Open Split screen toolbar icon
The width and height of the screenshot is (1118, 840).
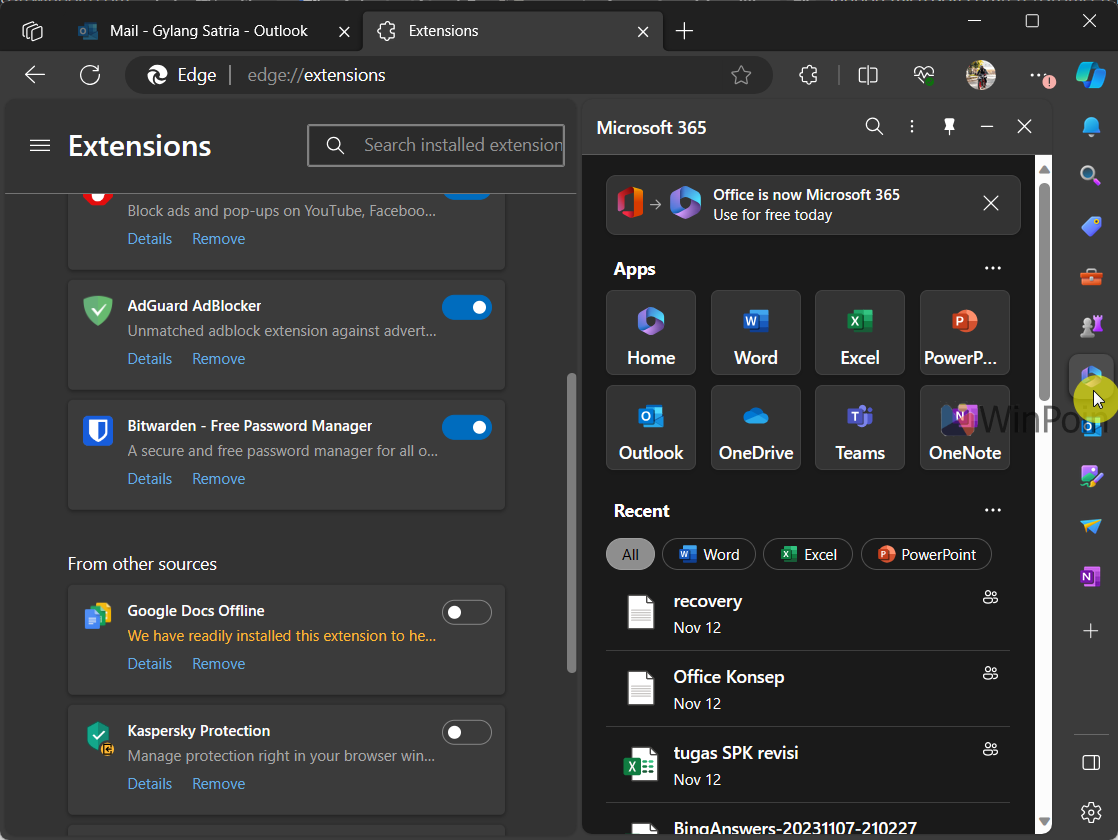pos(868,75)
